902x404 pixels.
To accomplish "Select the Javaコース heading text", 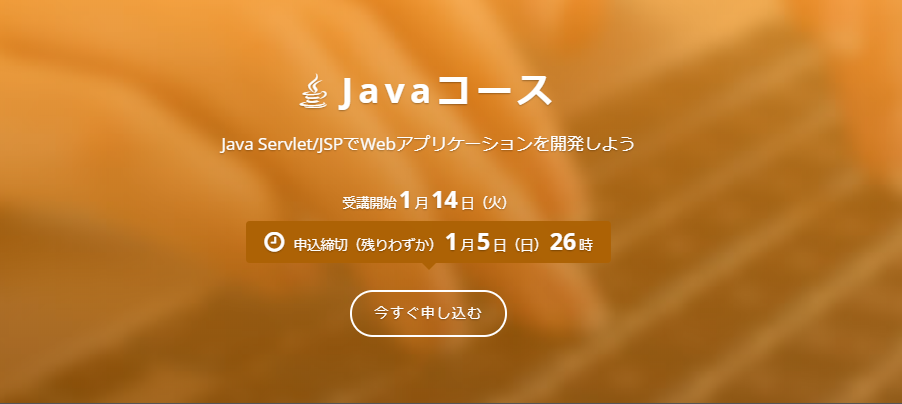I will click(x=445, y=92).
